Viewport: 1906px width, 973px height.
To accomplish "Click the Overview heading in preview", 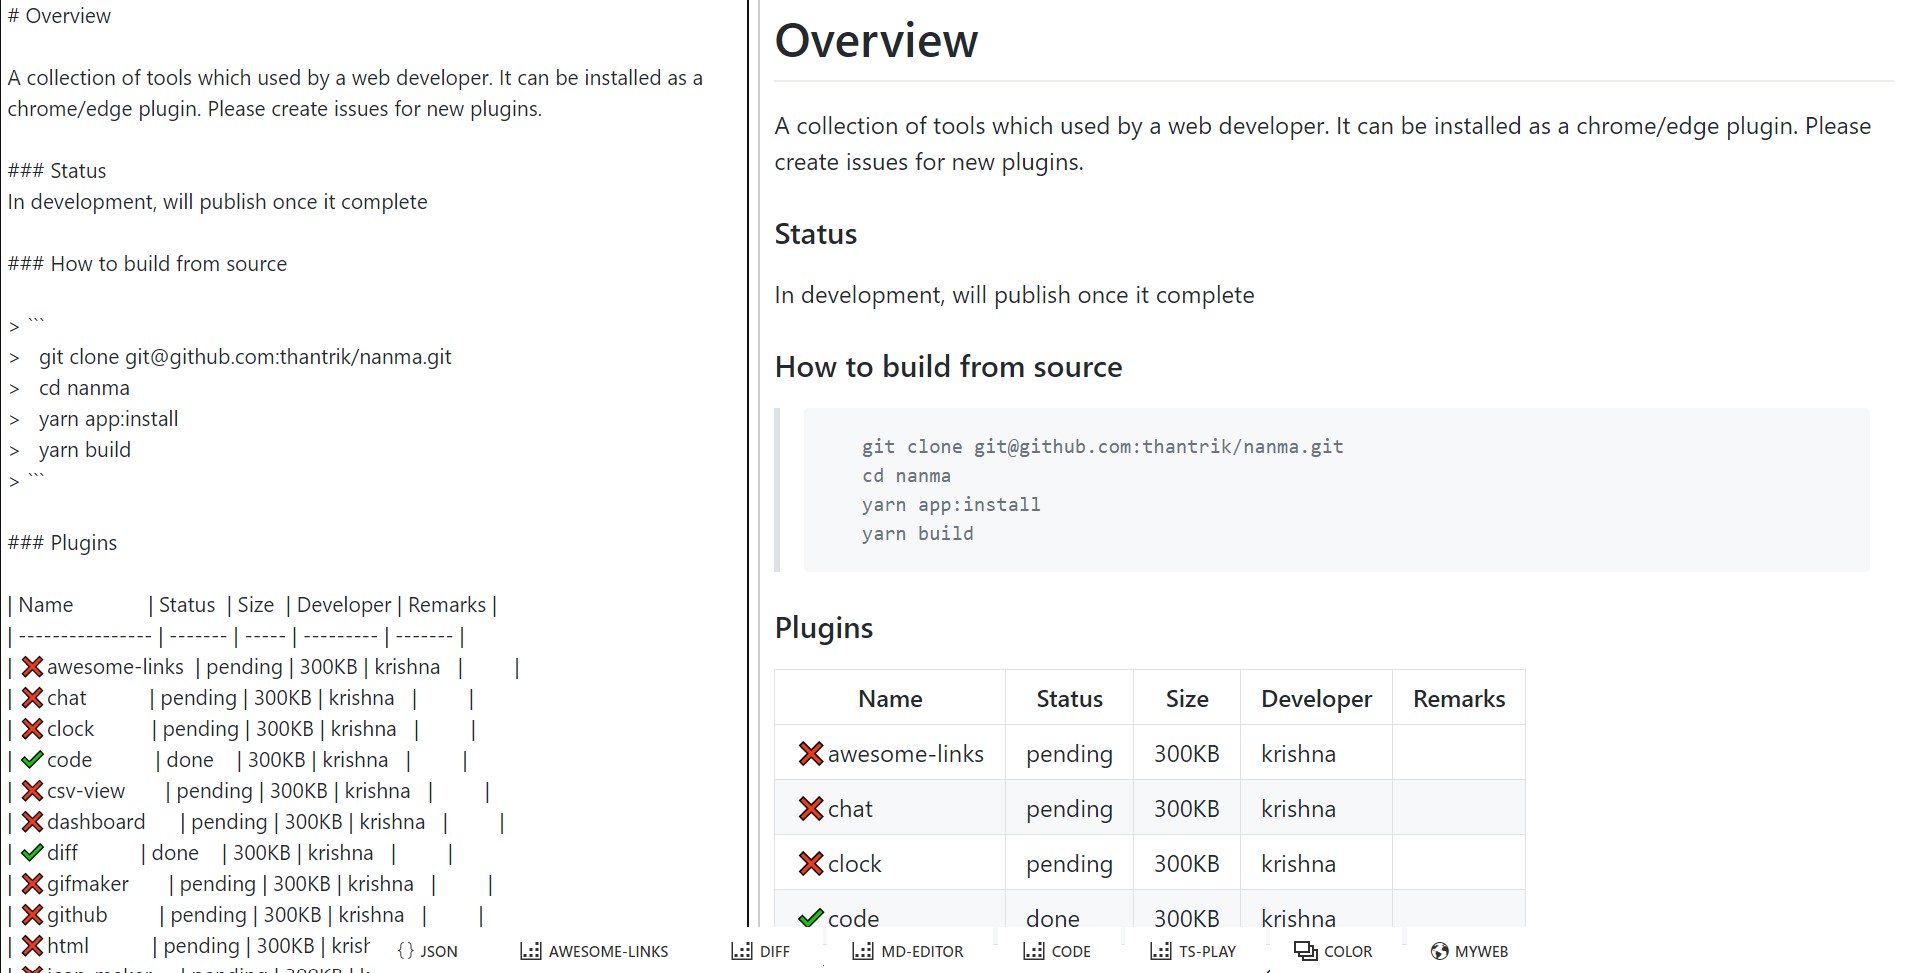I will pyautogui.click(x=876, y=41).
